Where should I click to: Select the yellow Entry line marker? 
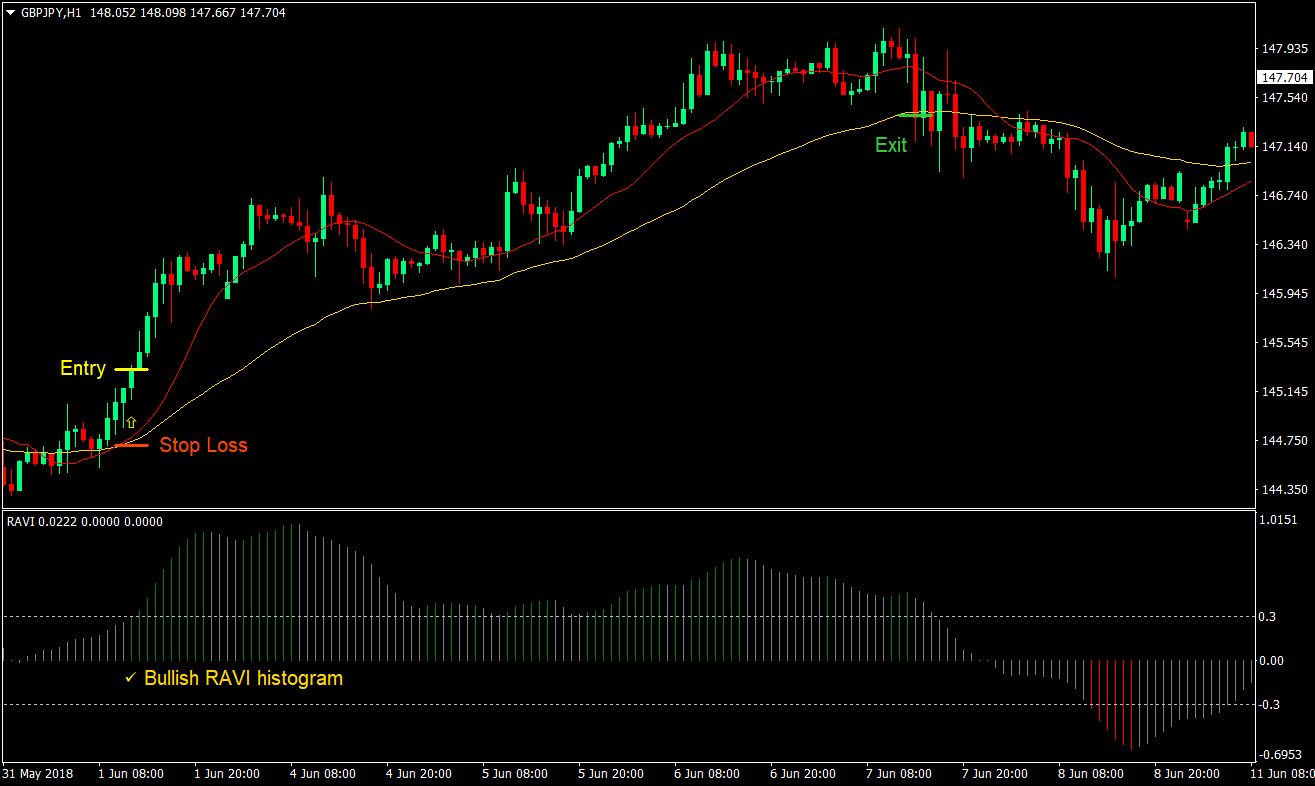point(131,370)
